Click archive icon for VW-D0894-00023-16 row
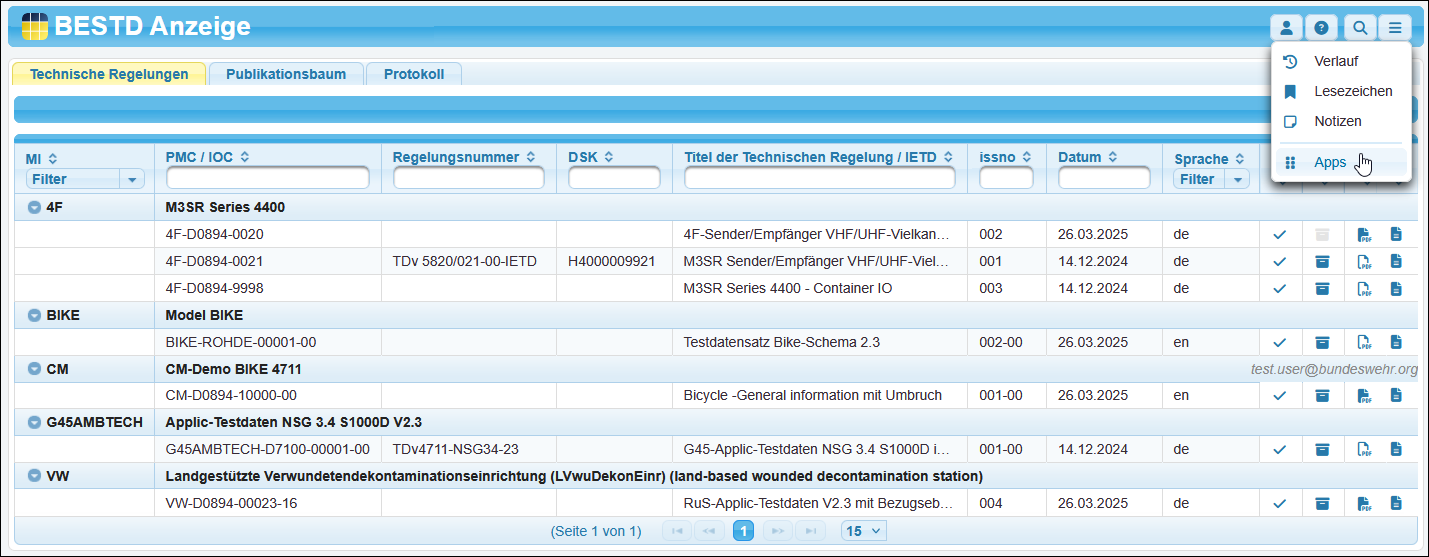Viewport: 1429px width, 557px height. 1322,503
